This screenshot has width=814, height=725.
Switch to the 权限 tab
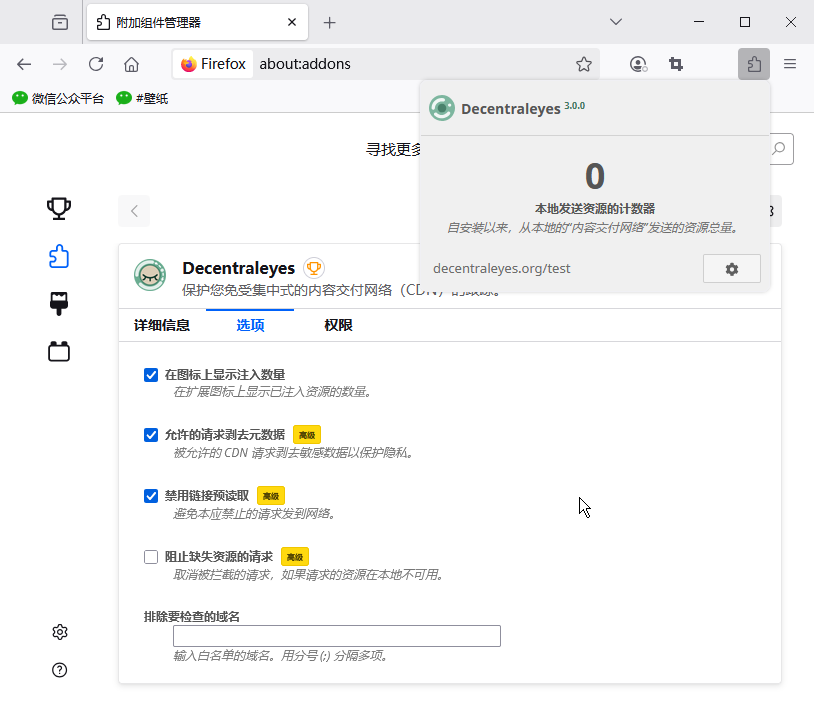(x=338, y=325)
